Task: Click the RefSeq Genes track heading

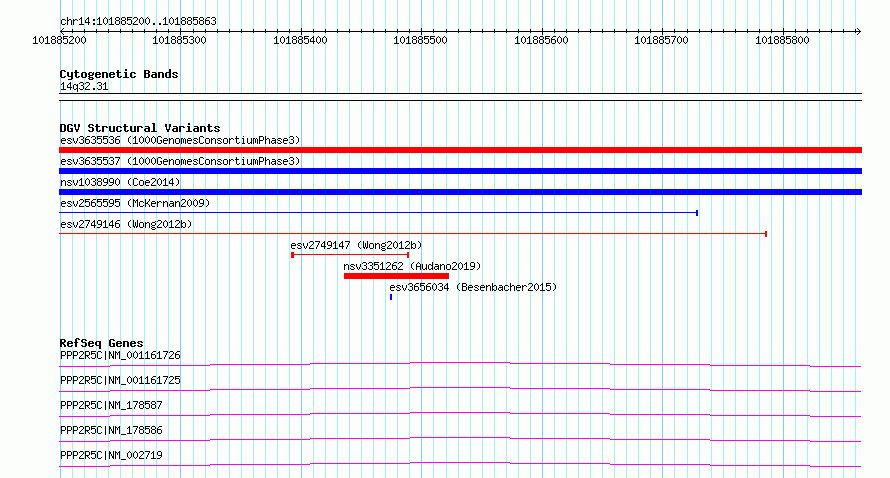Action: point(102,343)
